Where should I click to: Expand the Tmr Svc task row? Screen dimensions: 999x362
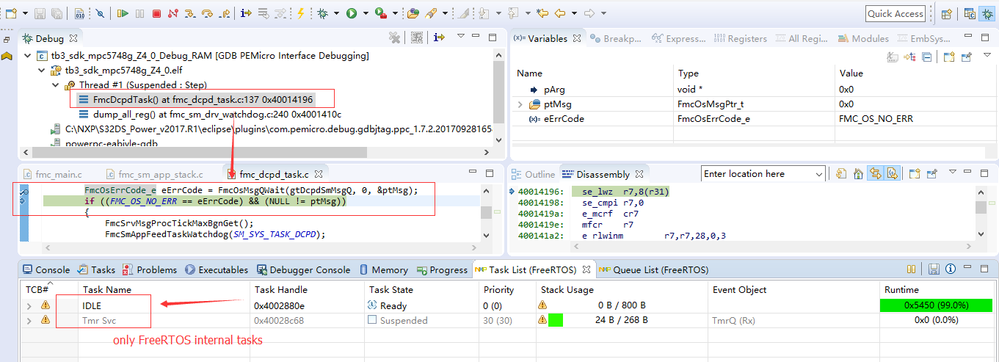[29, 321]
